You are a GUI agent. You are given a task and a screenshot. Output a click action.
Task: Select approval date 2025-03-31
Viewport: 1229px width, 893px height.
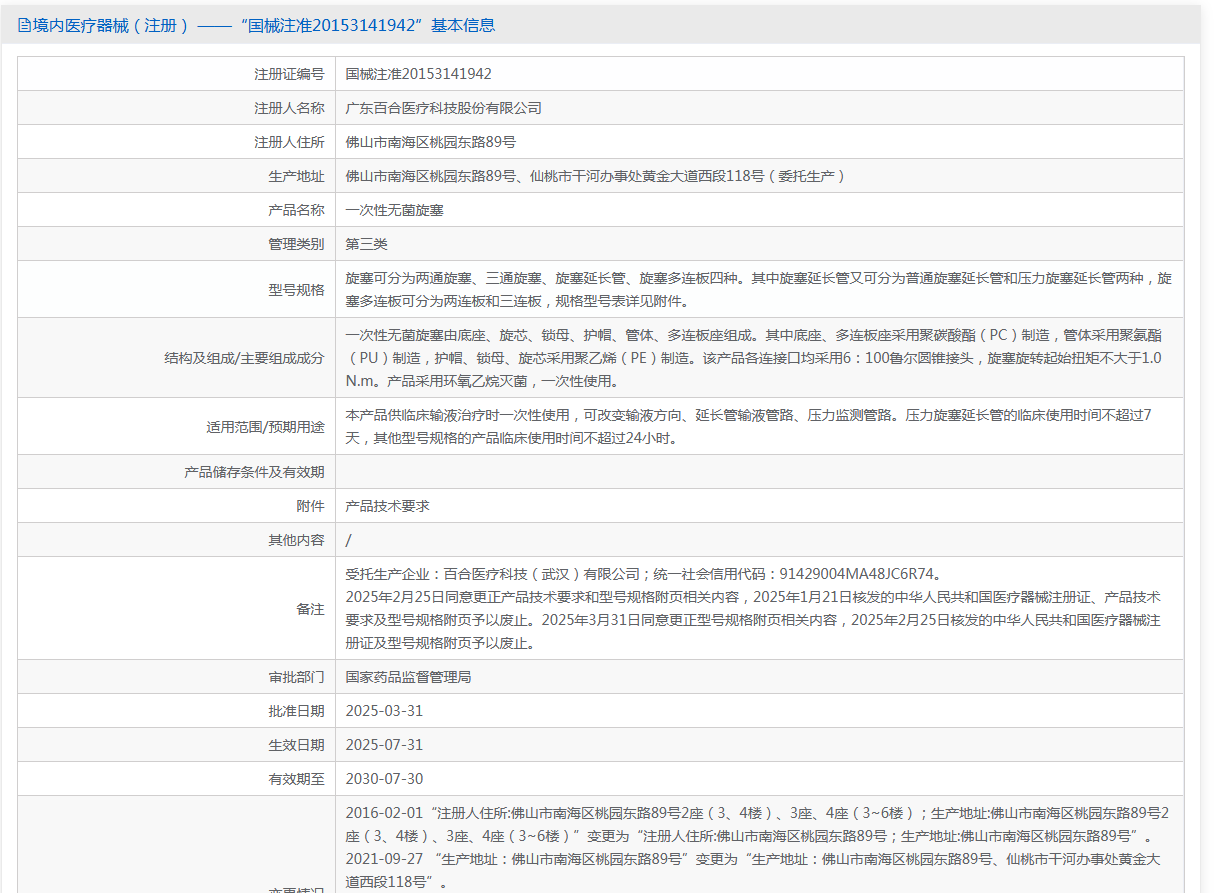[x=384, y=711]
